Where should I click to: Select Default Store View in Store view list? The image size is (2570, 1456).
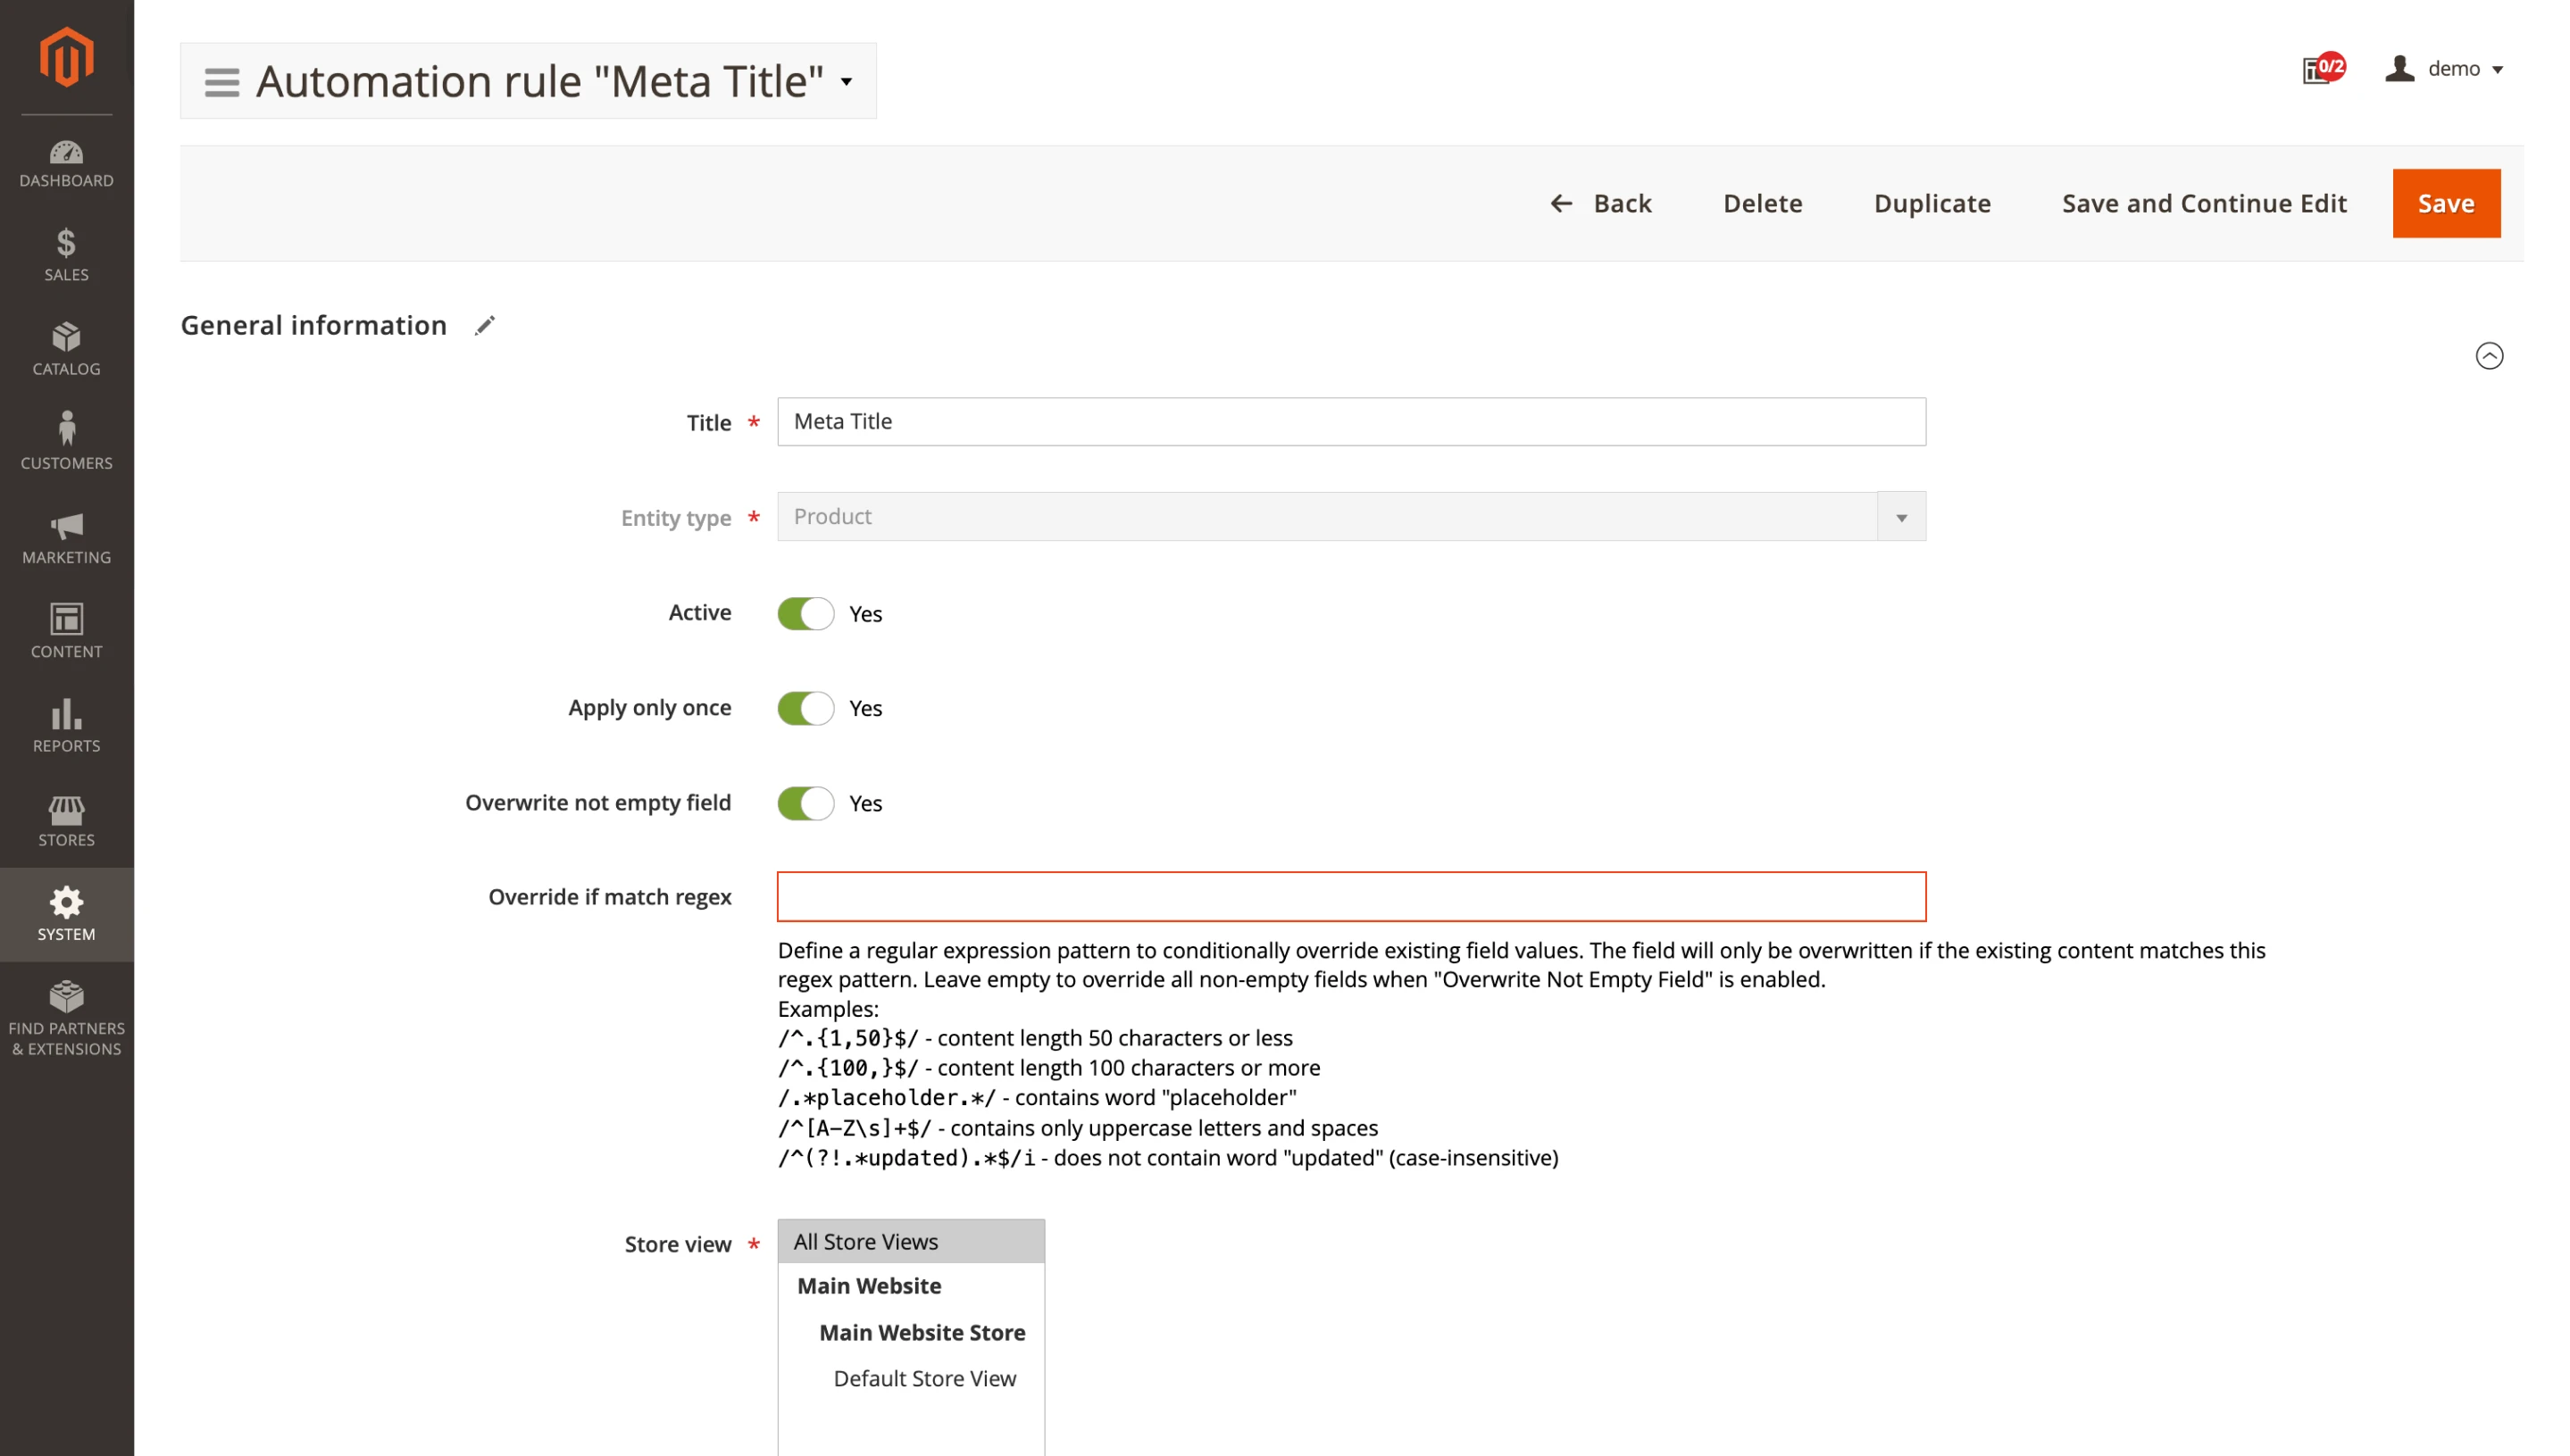(x=924, y=1378)
